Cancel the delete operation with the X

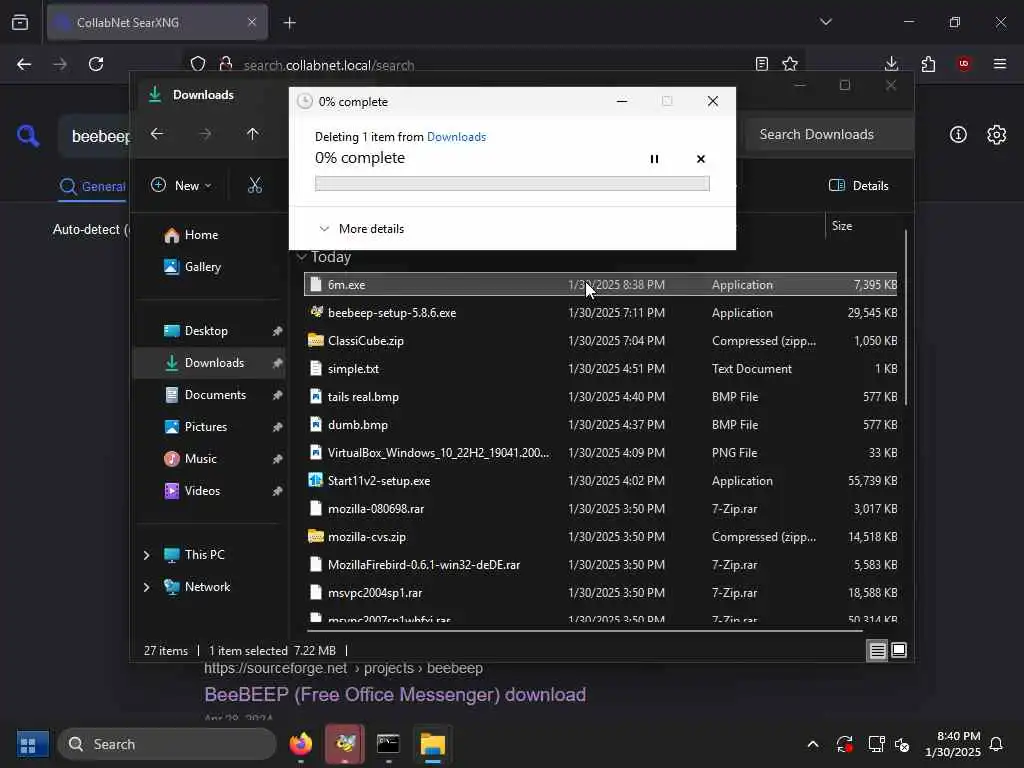[701, 159]
